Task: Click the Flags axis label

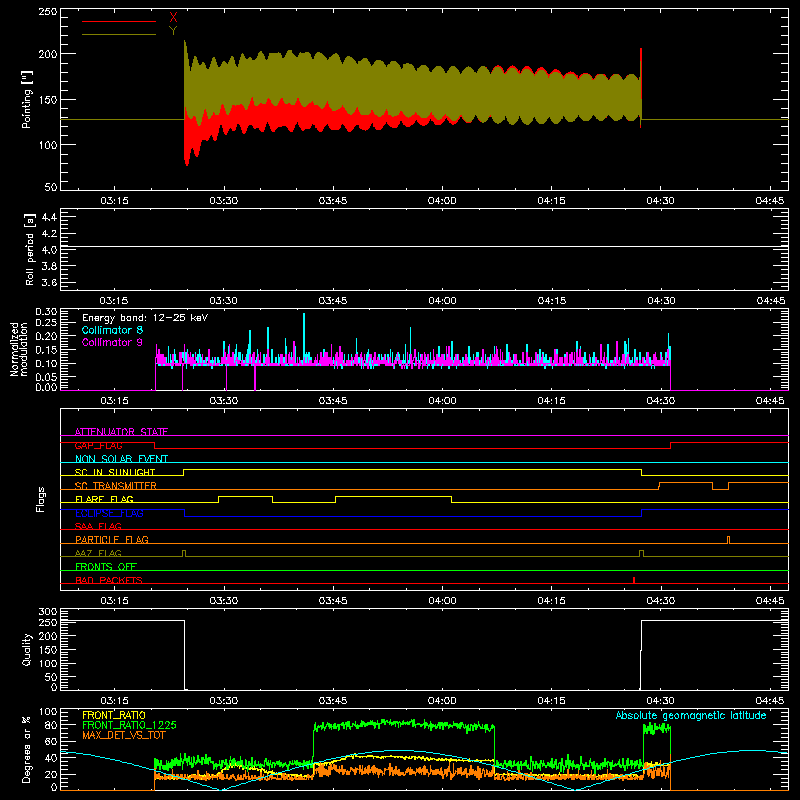Action: [x=40, y=499]
